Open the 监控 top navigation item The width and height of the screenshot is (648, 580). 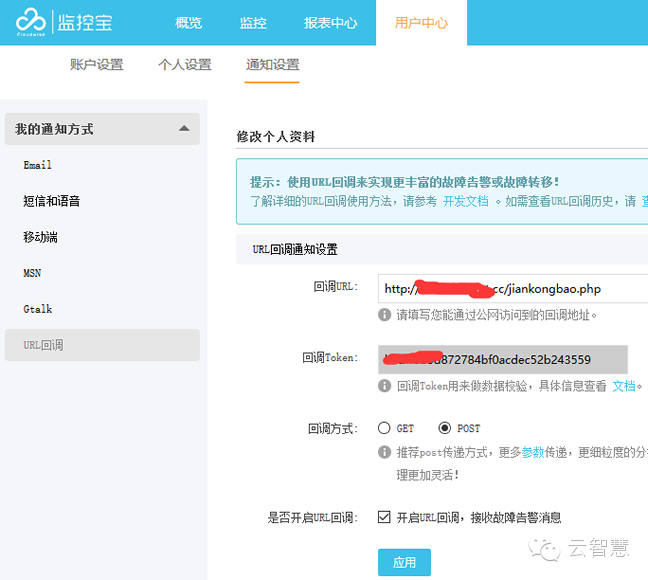pyautogui.click(x=253, y=23)
